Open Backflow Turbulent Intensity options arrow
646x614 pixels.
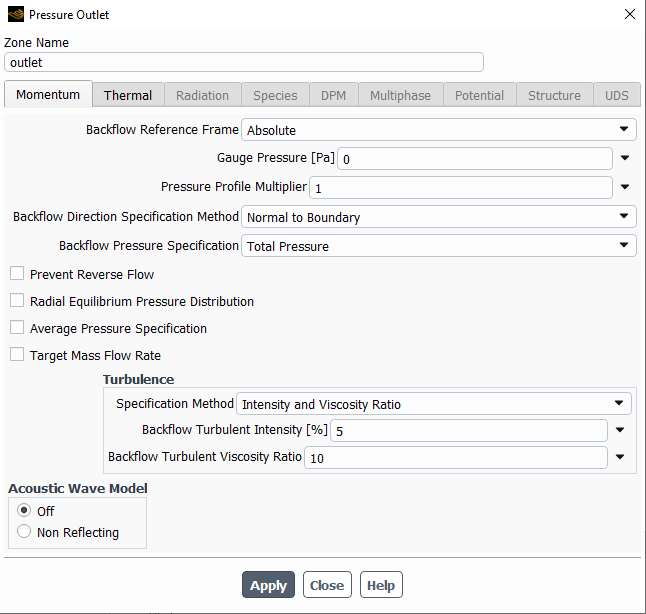619,431
